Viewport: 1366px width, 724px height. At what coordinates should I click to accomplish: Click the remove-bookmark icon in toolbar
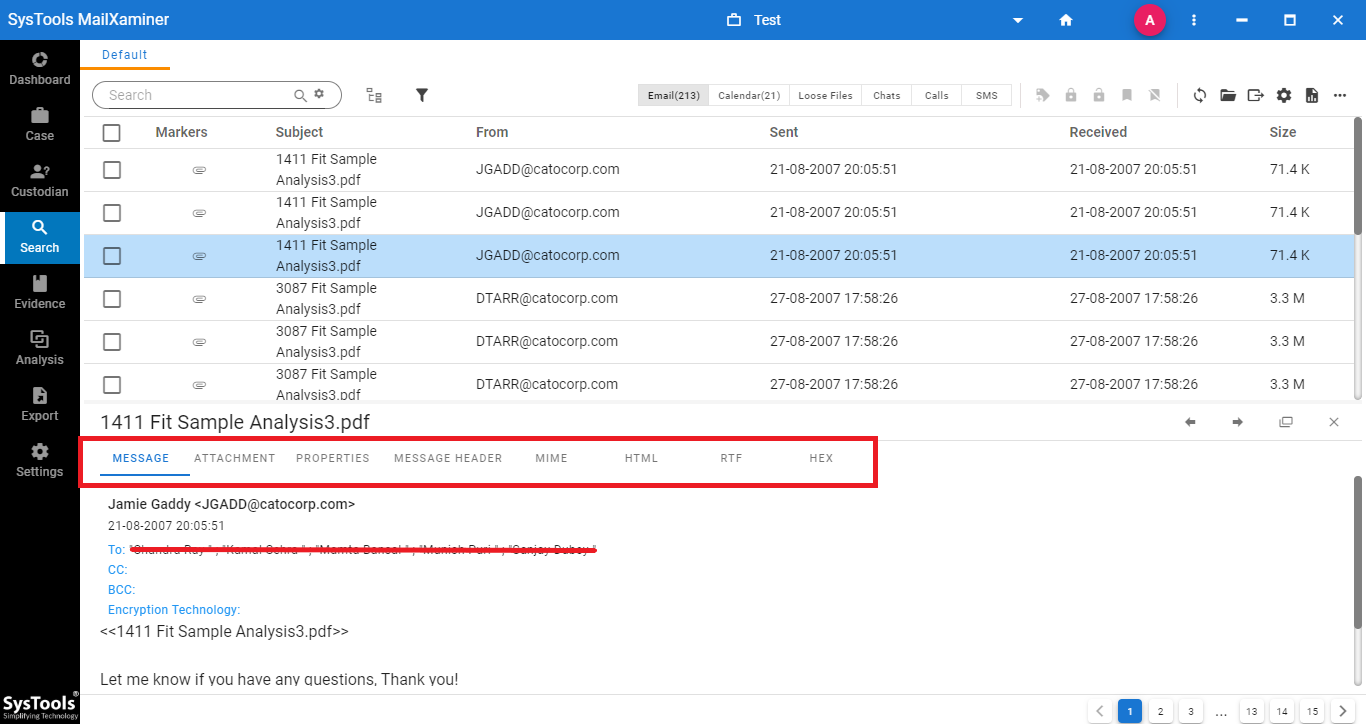pyautogui.click(x=1155, y=95)
